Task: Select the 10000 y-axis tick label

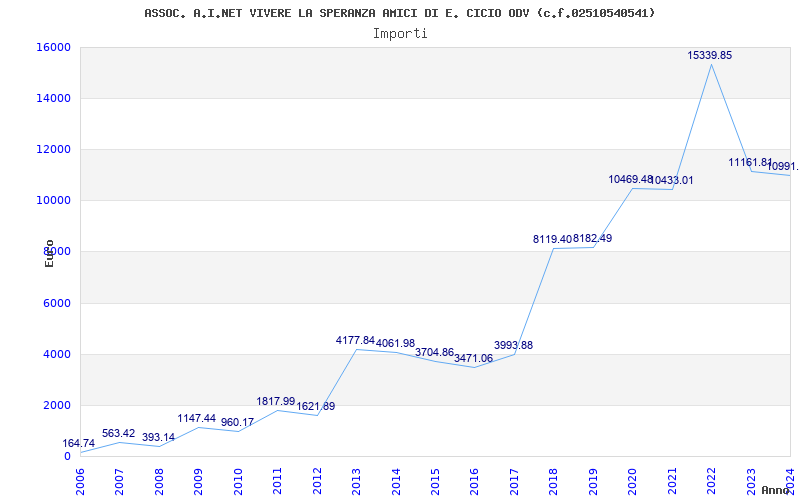Action: coord(53,201)
